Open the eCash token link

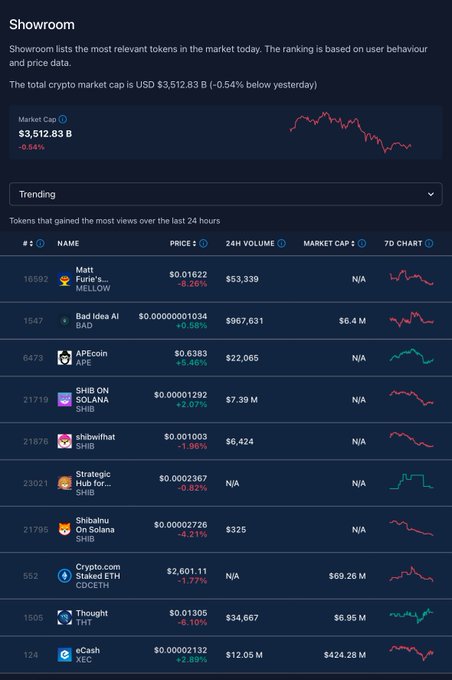[x=88, y=655]
